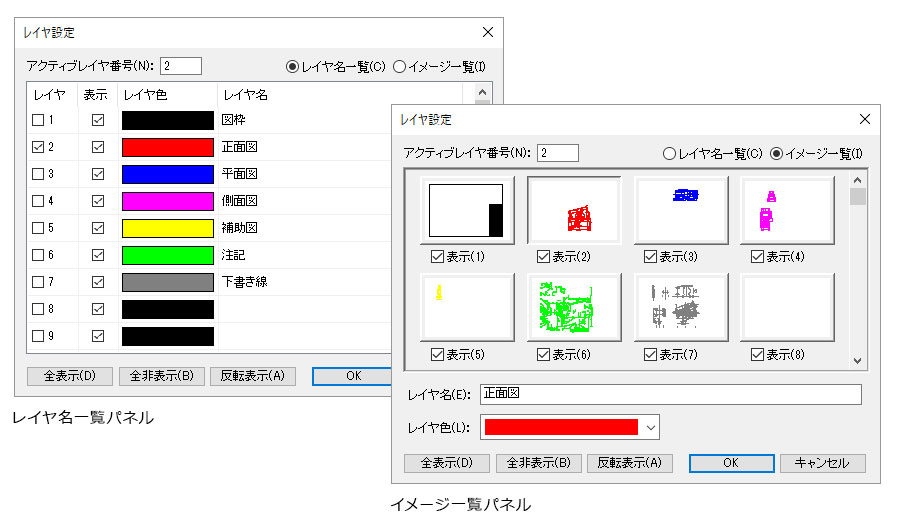Screen dimensions: 900x529
Task: Select the magenta layer 4 thumbnail
Action: [x=787, y=211]
